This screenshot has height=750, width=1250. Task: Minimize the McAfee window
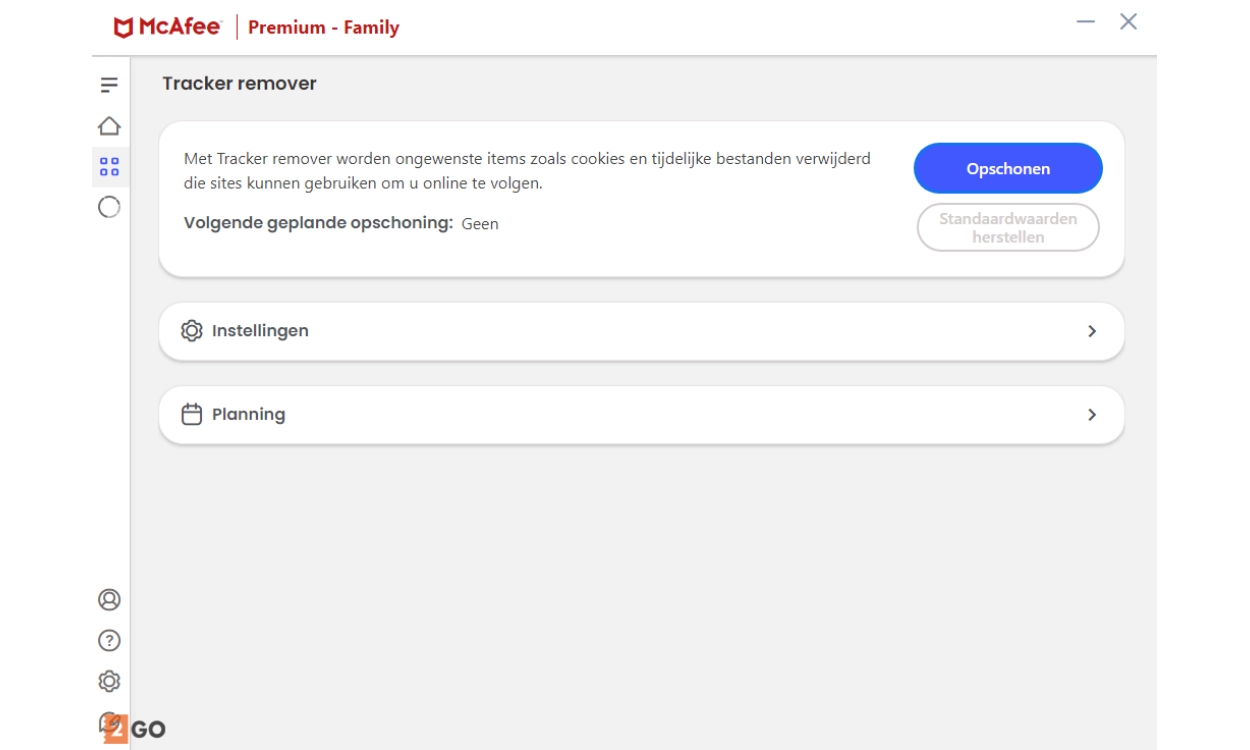coord(1085,22)
